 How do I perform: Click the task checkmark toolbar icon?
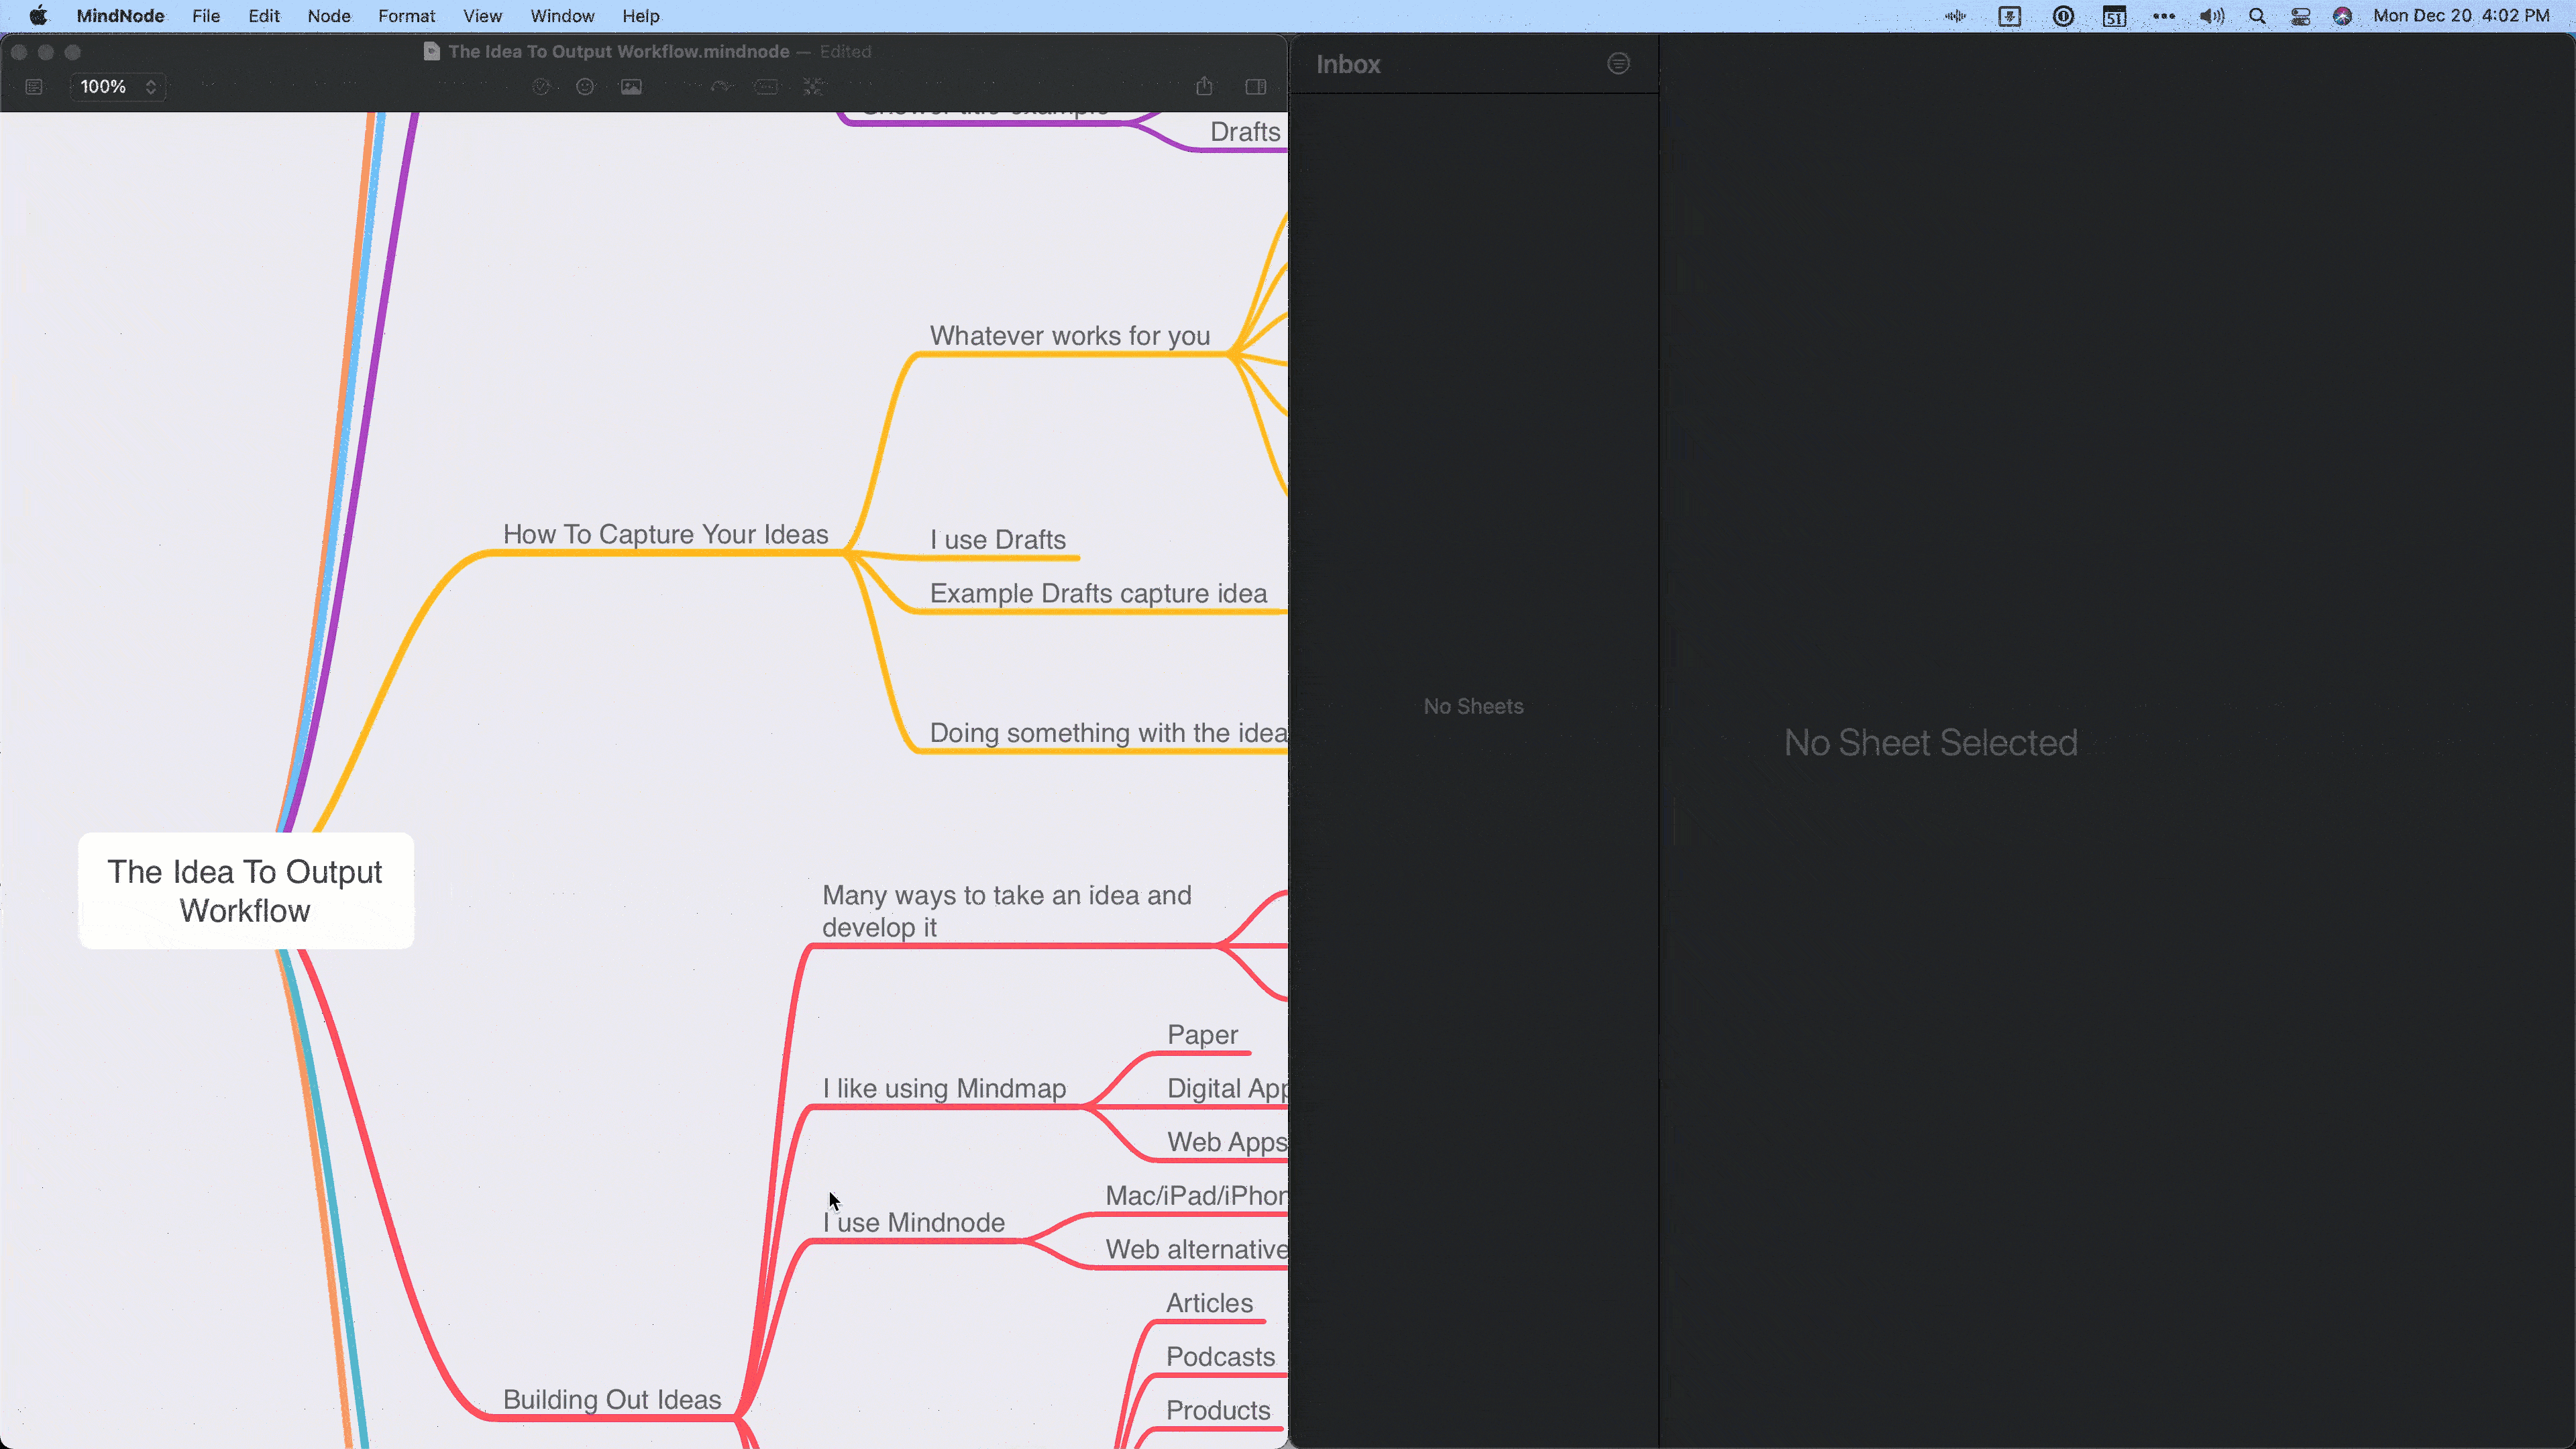point(541,87)
